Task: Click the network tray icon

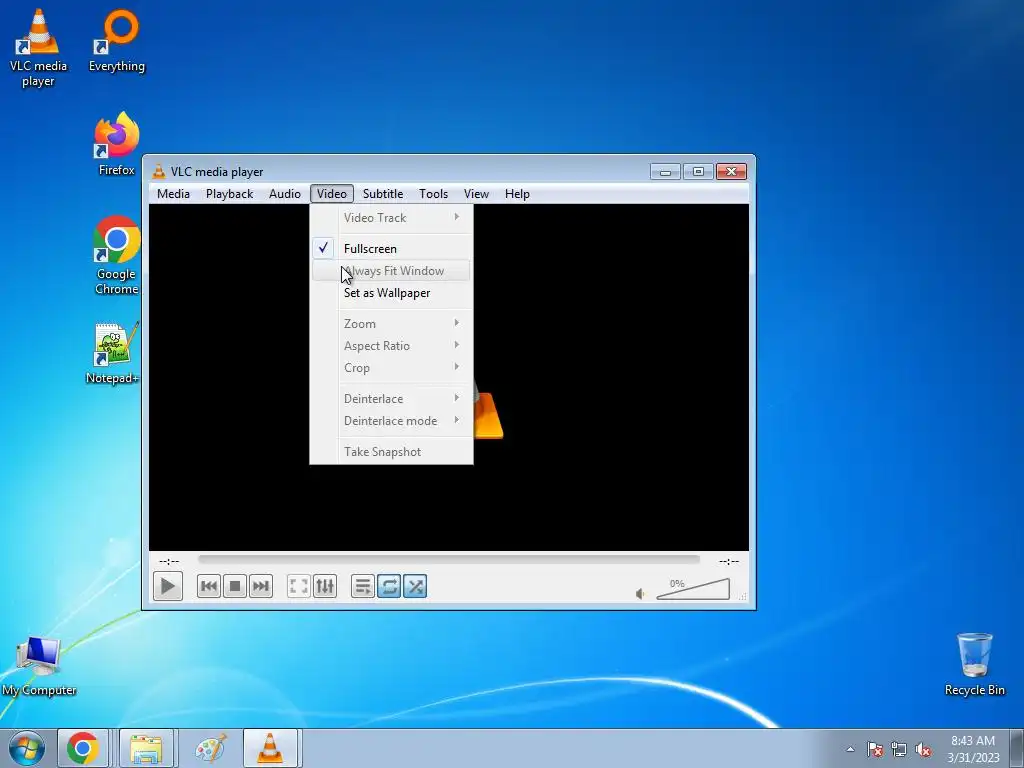Action: click(899, 749)
